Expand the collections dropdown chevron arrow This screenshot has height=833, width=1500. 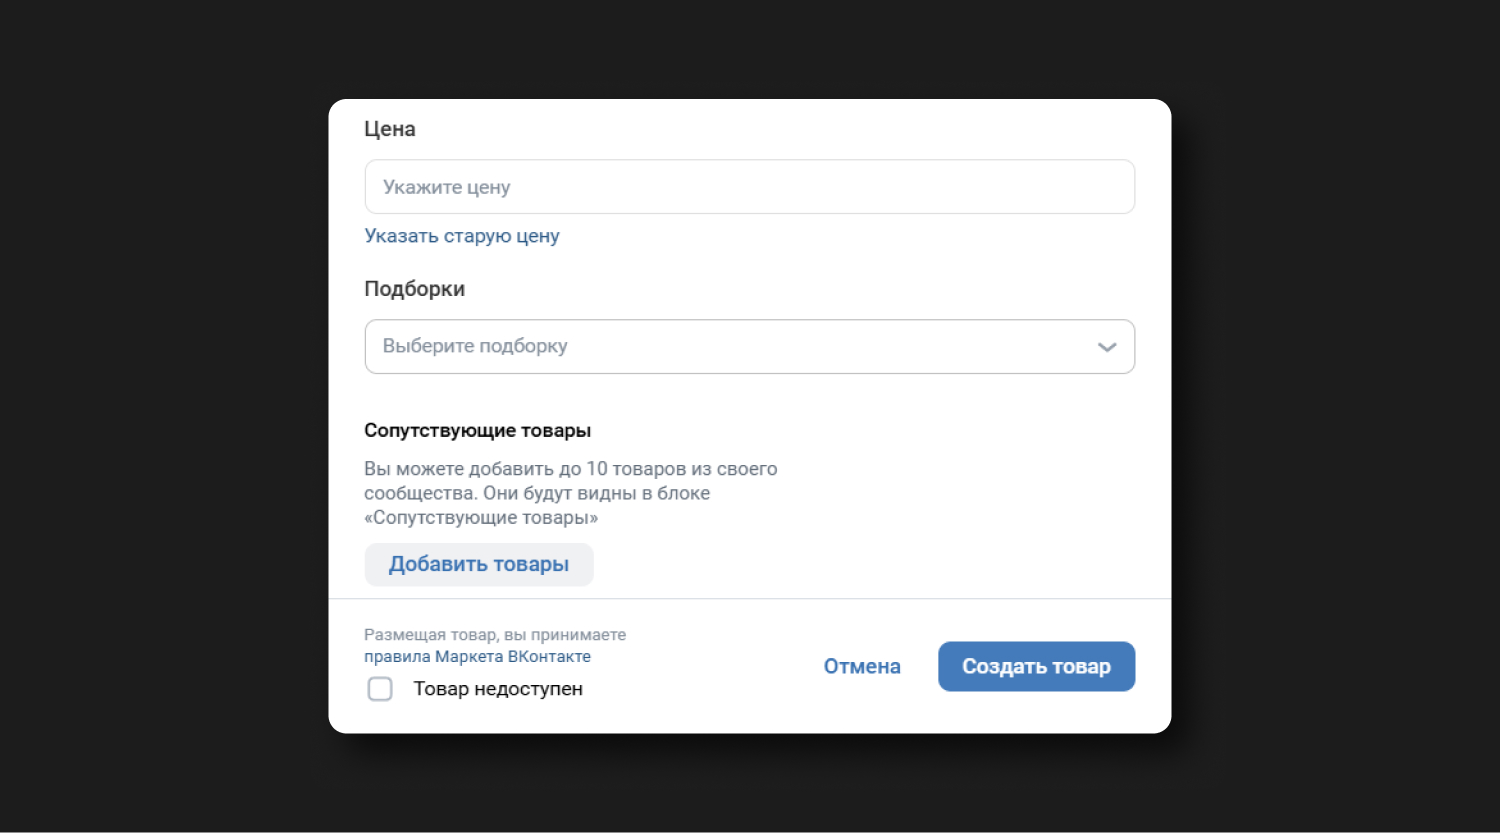pos(1106,347)
